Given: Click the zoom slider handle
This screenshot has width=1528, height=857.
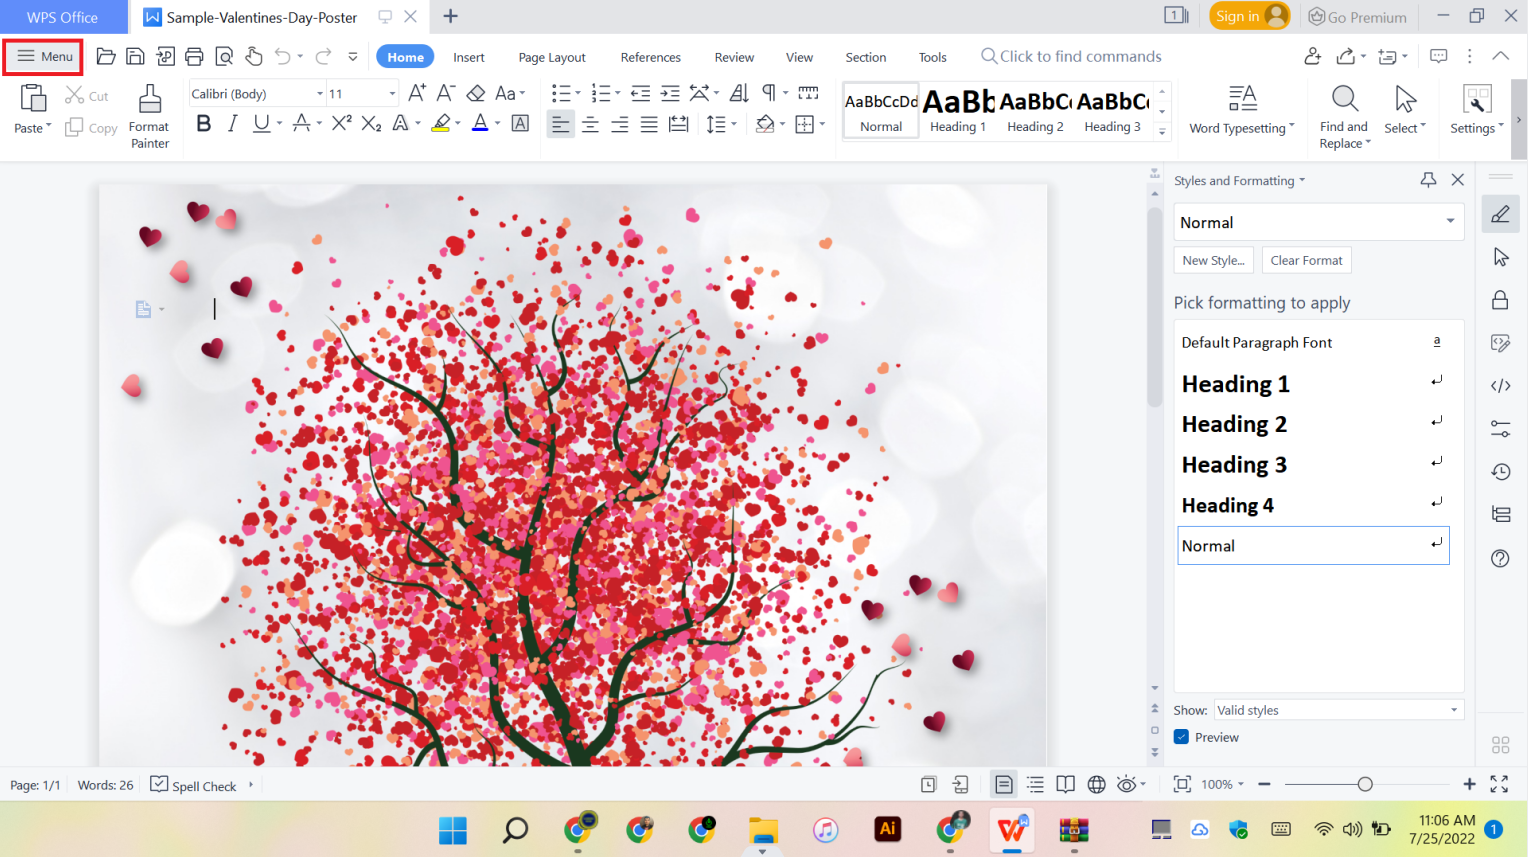Looking at the screenshot, I should 1365,784.
